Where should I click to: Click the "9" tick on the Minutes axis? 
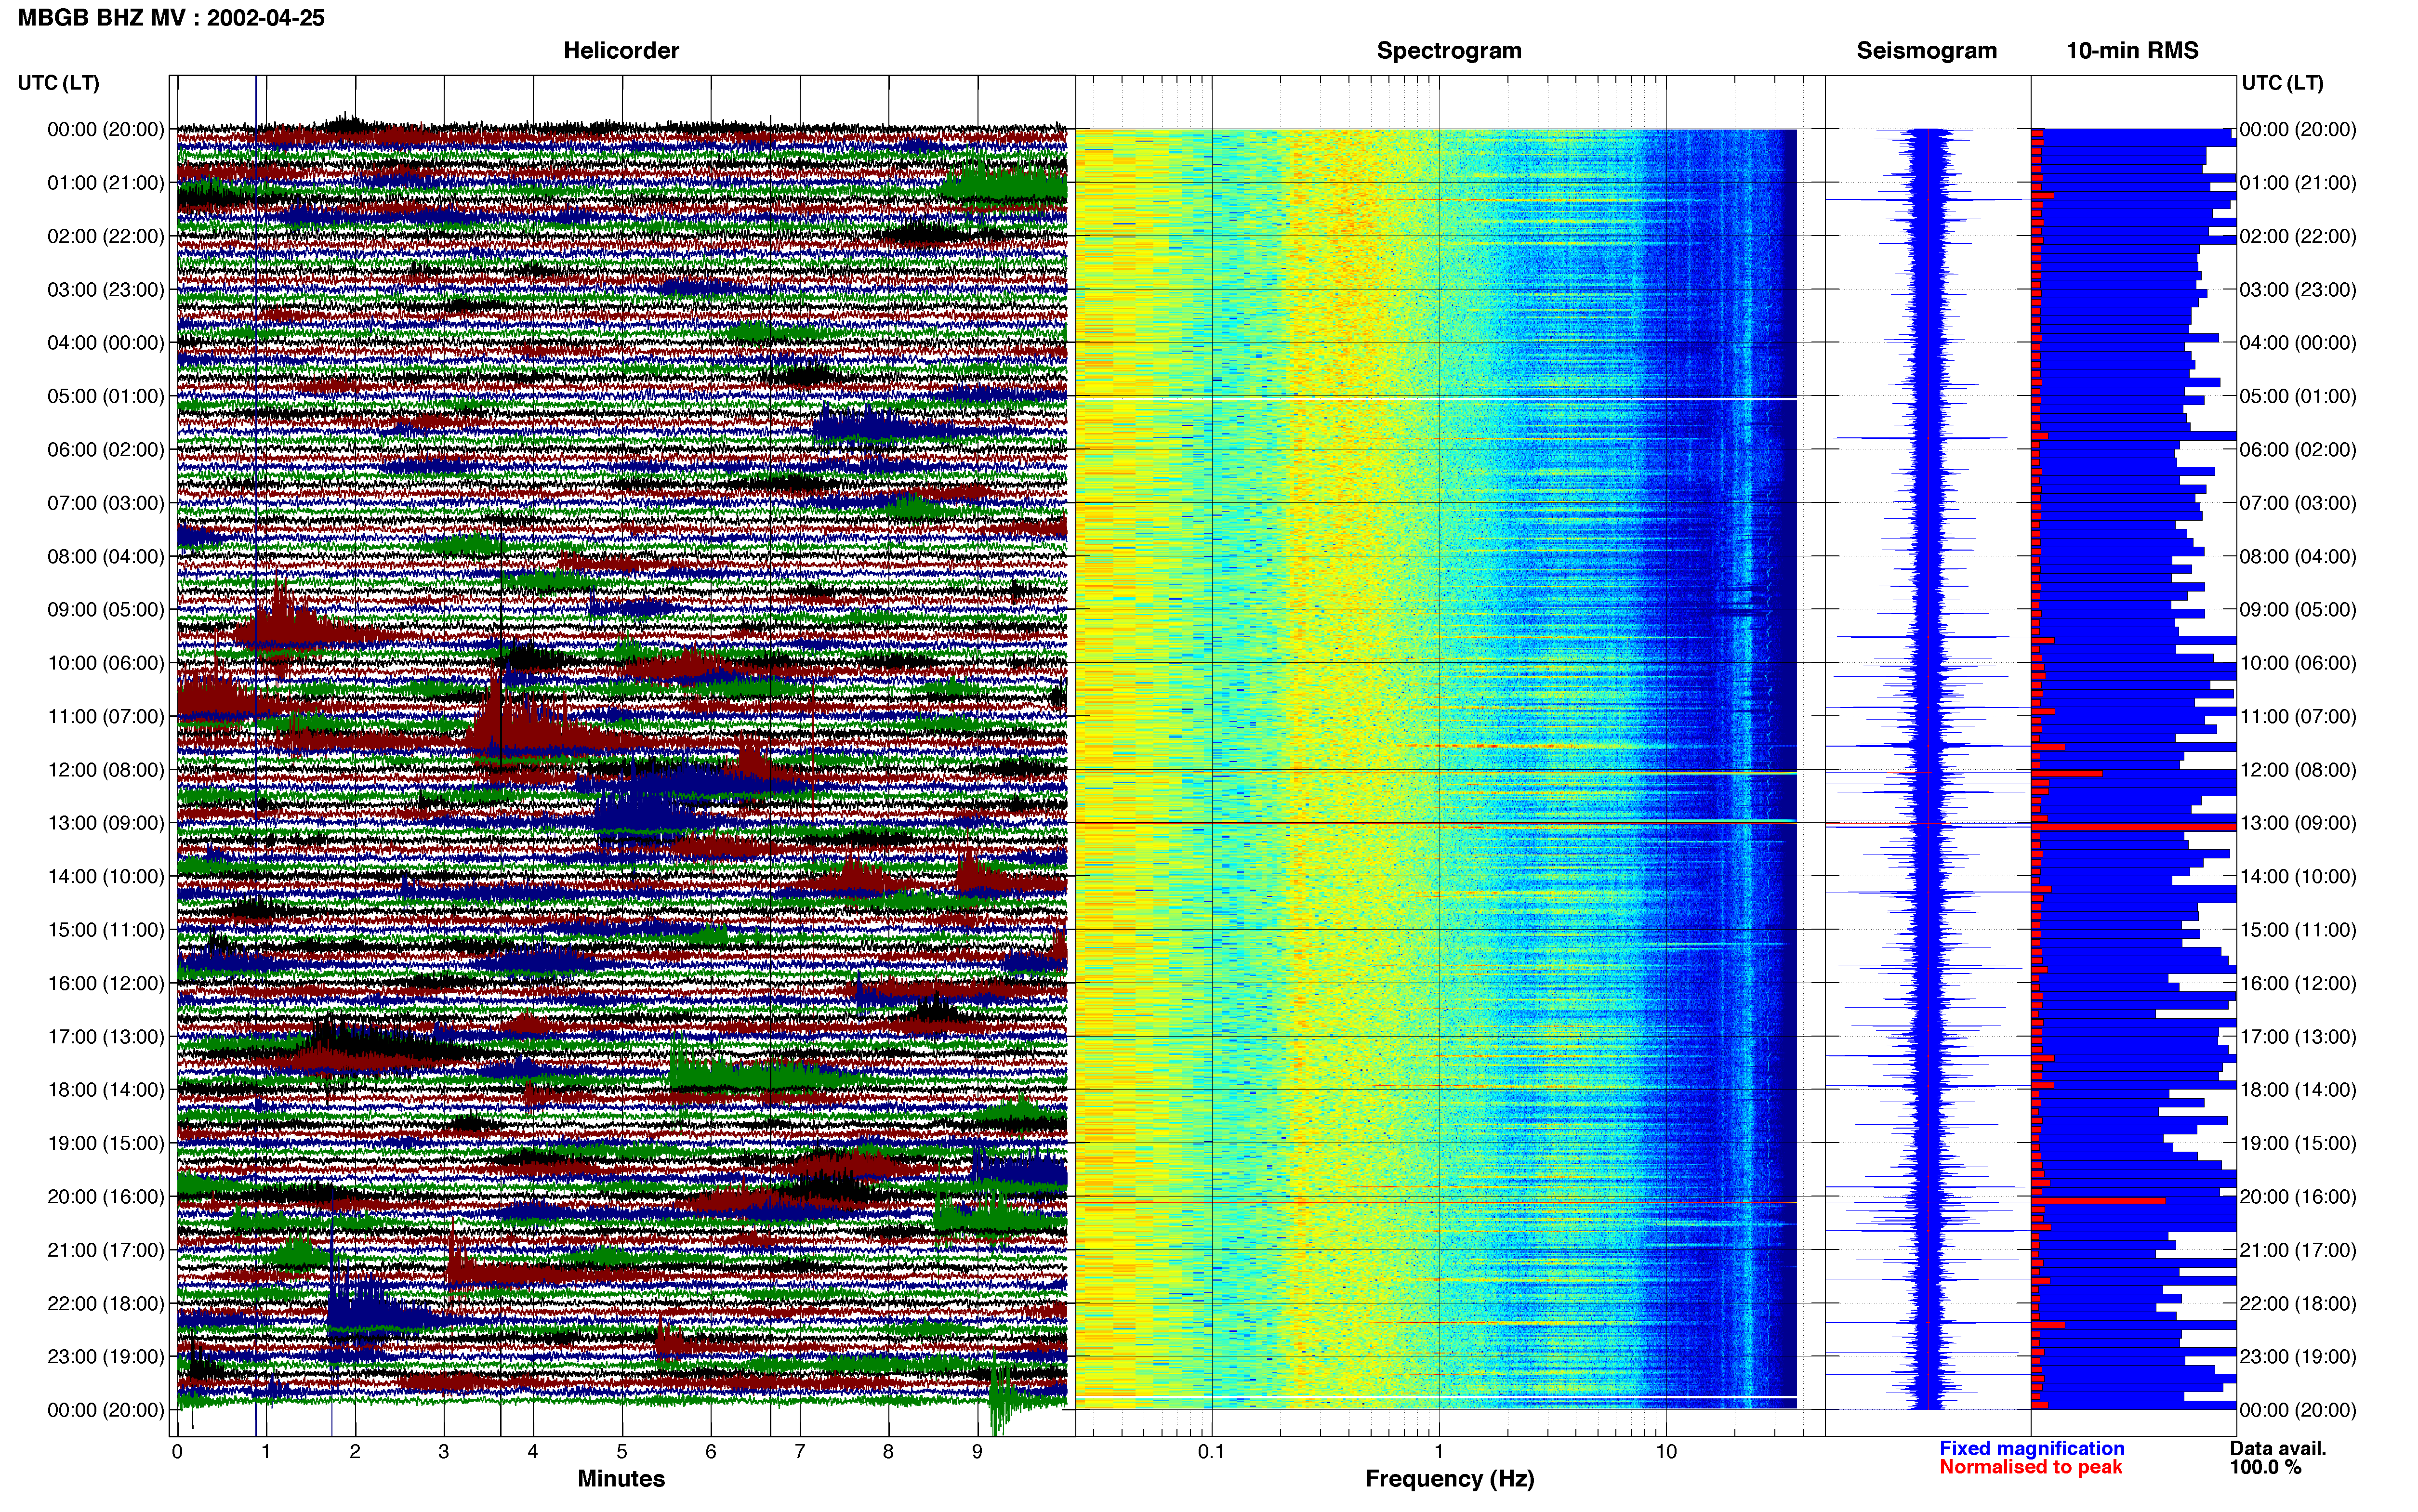978,1452
